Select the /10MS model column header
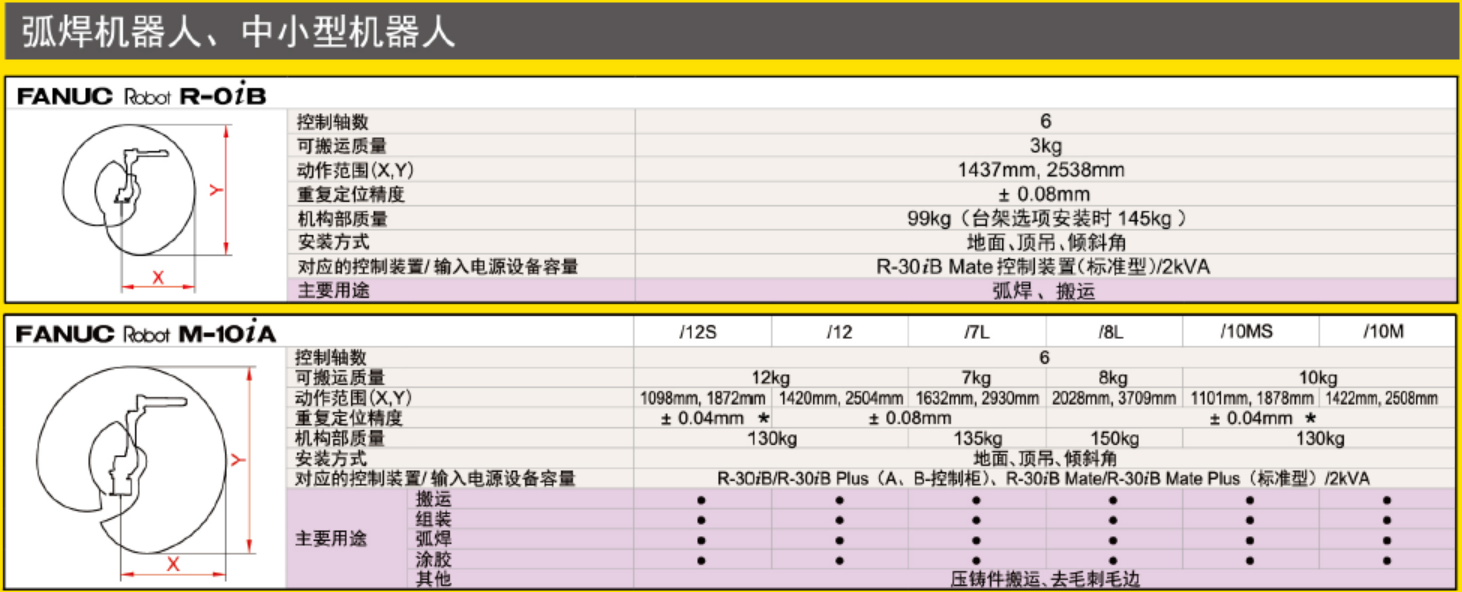The width and height of the screenshot is (1462, 592). point(1250,333)
